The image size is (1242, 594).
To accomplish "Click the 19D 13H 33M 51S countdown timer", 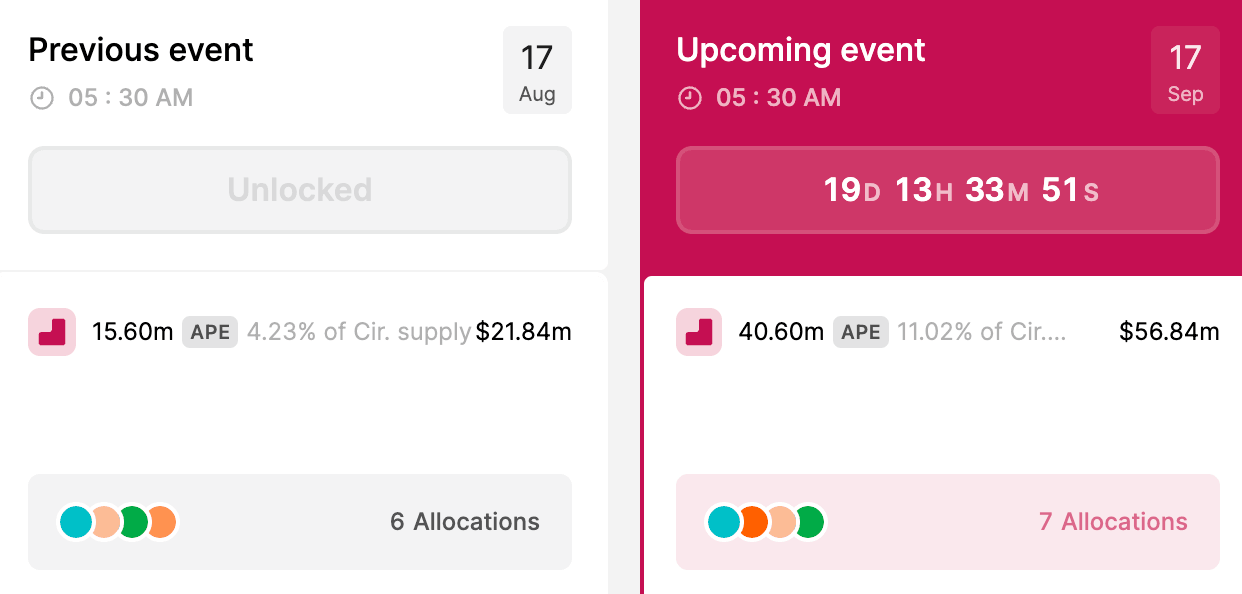I will 947,190.
